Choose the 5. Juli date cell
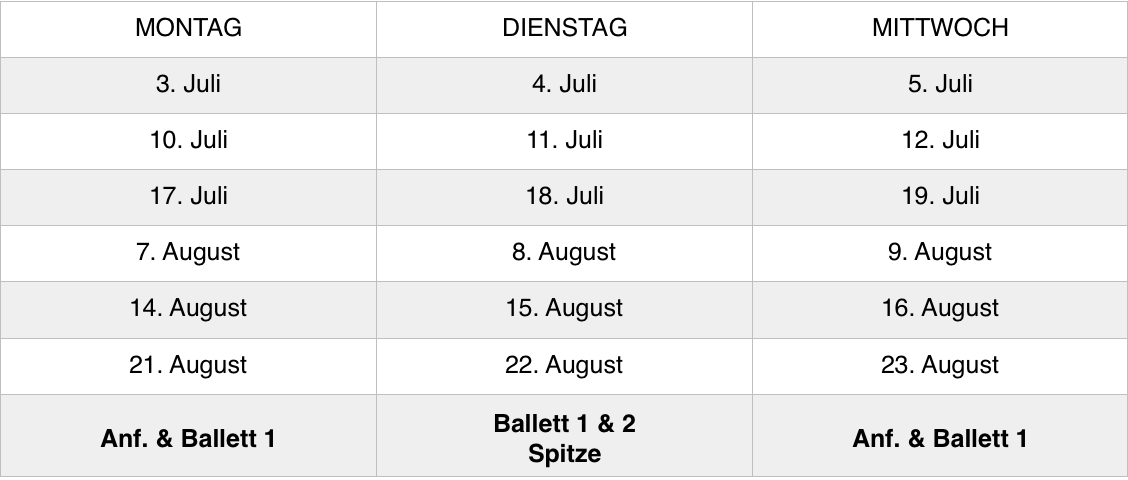The height and width of the screenshot is (480, 1128). [940, 85]
